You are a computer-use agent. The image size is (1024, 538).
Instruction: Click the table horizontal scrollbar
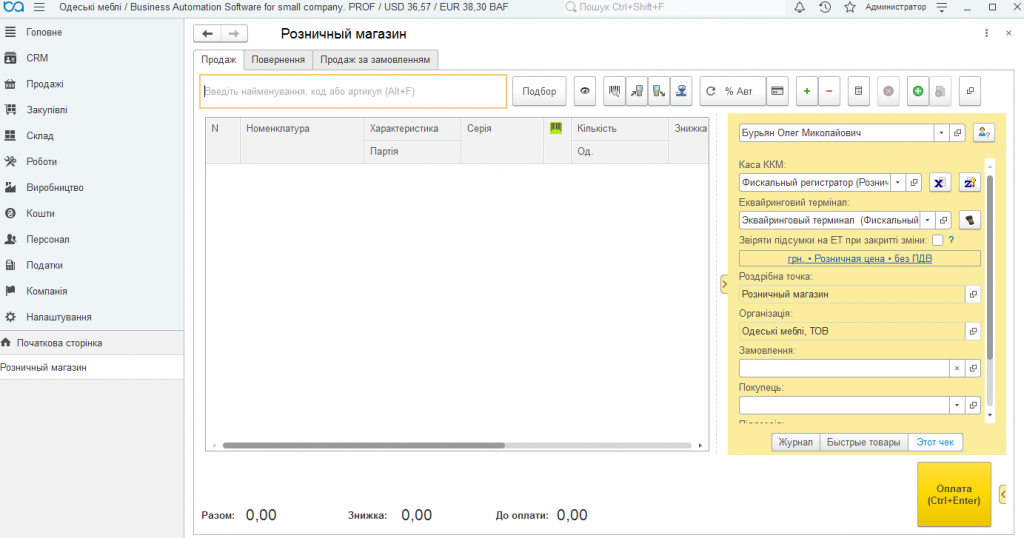[364, 445]
